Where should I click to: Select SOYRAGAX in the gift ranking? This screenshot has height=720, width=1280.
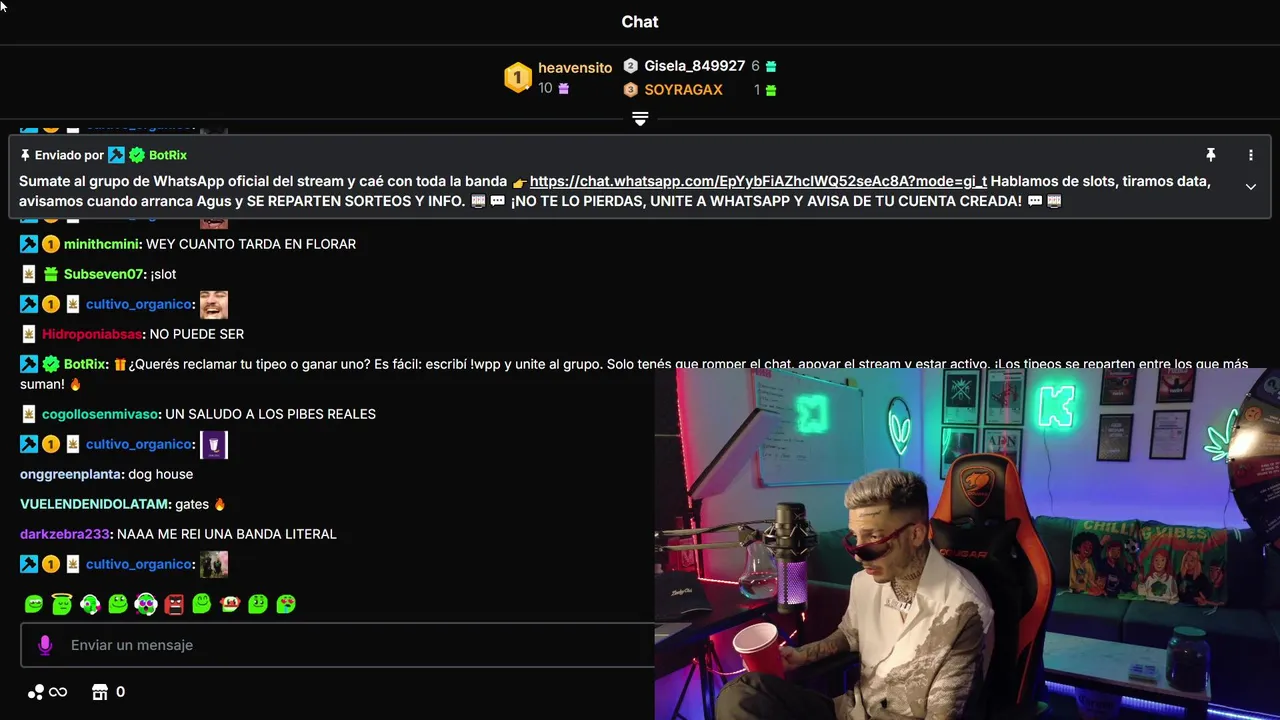tap(683, 90)
